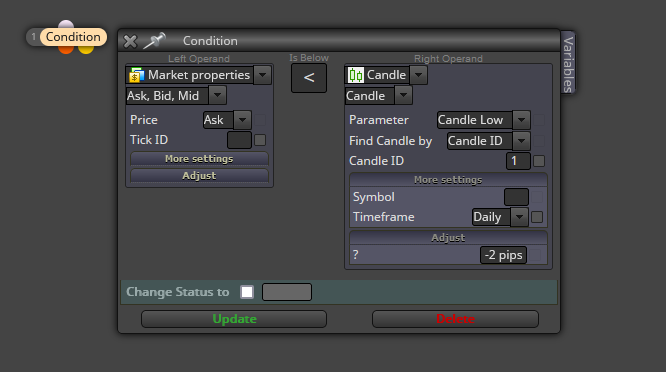
Task: Open the Price Ask dropdown
Action: [x=243, y=120]
